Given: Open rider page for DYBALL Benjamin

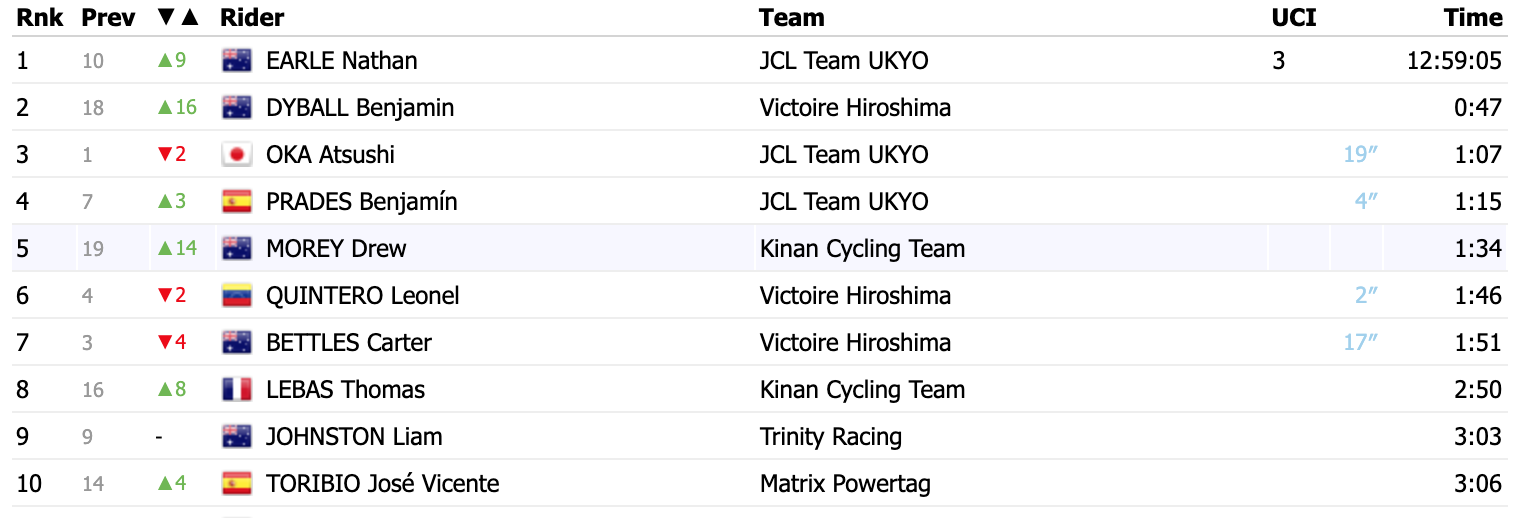Looking at the screenshot, I should click(360, 107).
